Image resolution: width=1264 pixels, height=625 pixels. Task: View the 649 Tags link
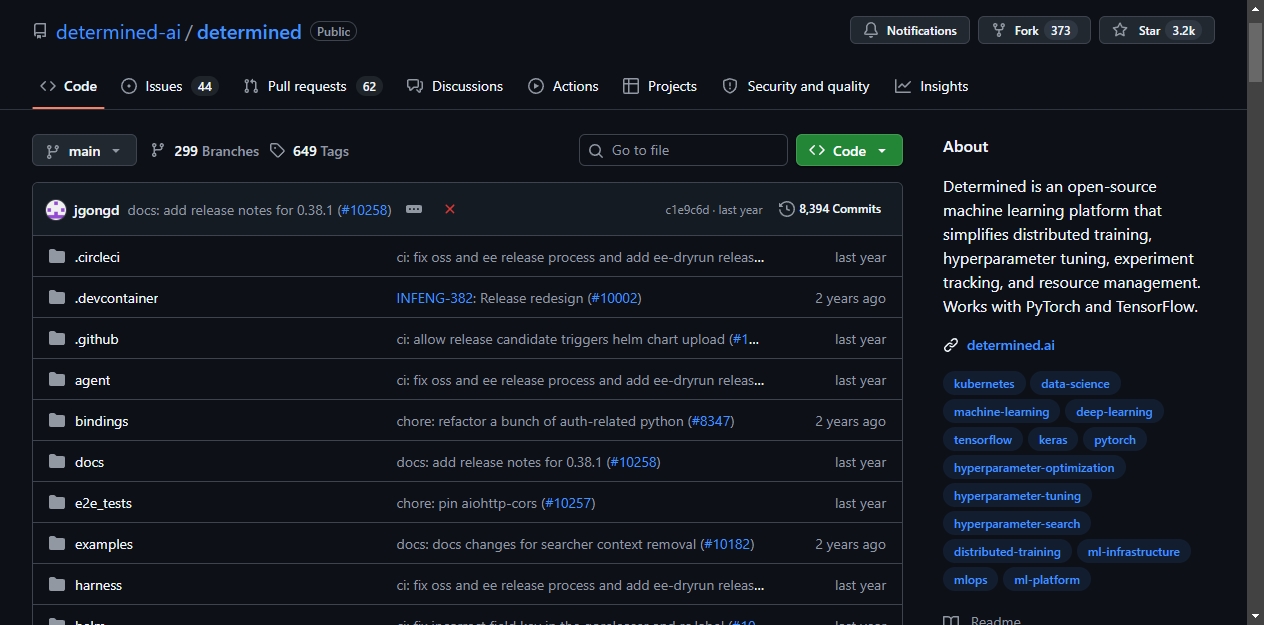point(309,151)
